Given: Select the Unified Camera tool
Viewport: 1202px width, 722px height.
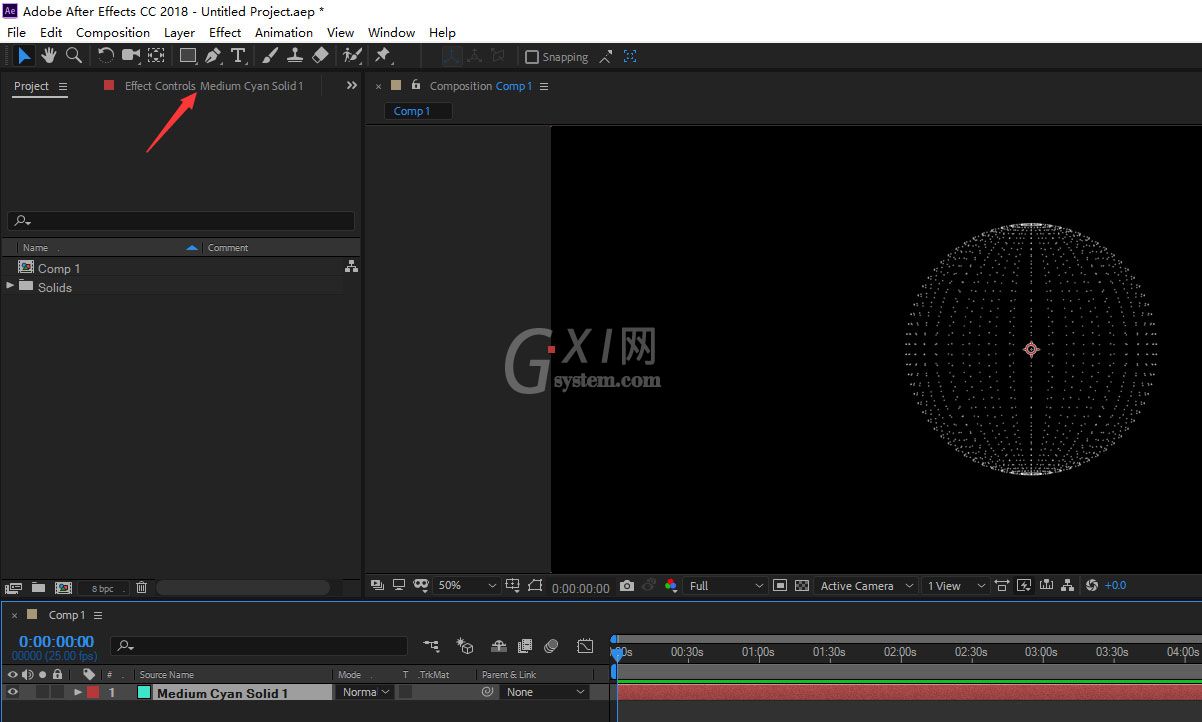Looking at the screenshot, I should [x=131, y=56].
